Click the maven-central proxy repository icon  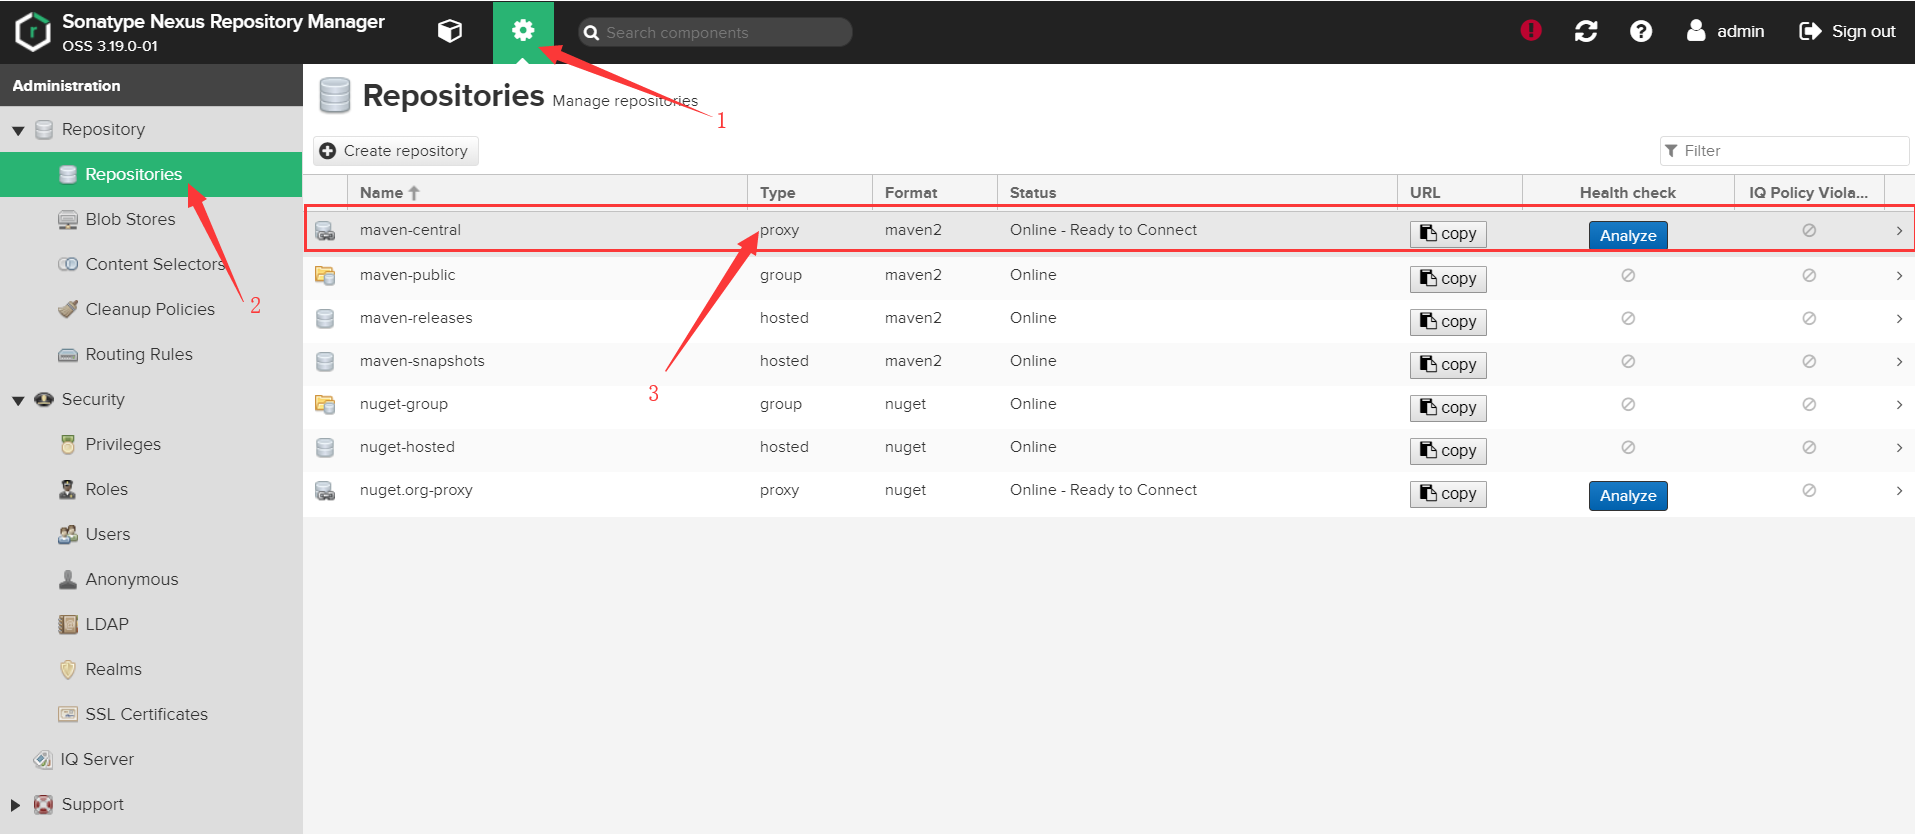(x=325, y=231)
